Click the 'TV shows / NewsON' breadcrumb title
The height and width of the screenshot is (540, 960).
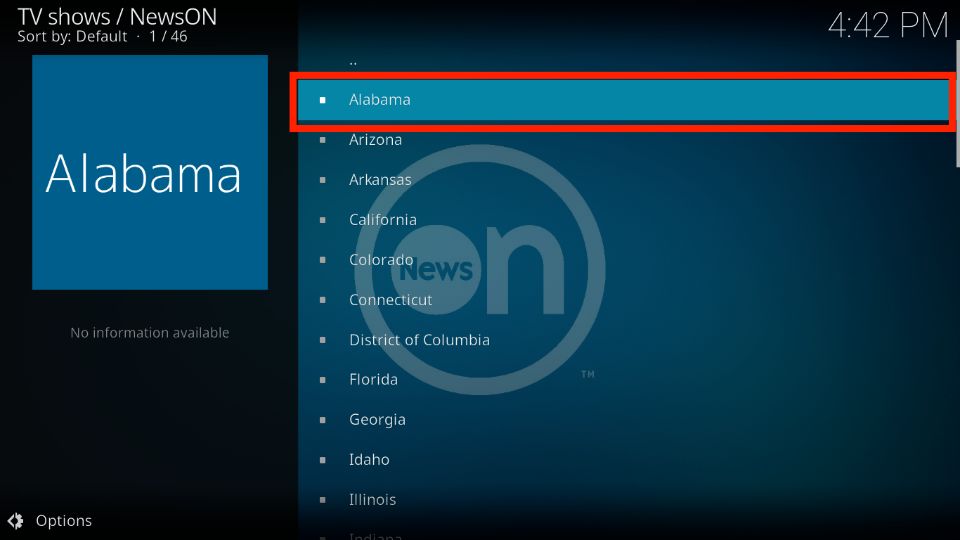pos(117,17)
